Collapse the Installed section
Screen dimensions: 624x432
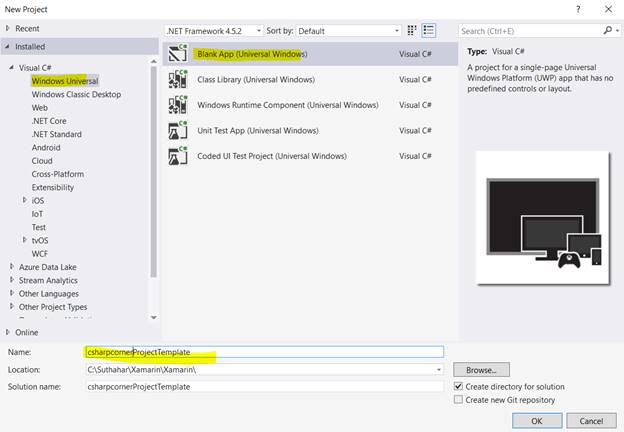(x=7, y=46)
